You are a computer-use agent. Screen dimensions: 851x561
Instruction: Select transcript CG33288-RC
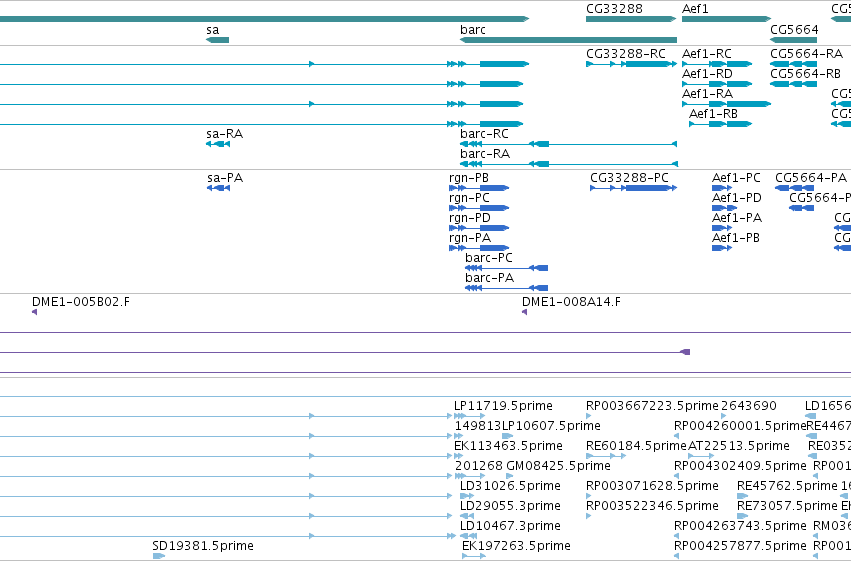point(631,64)
